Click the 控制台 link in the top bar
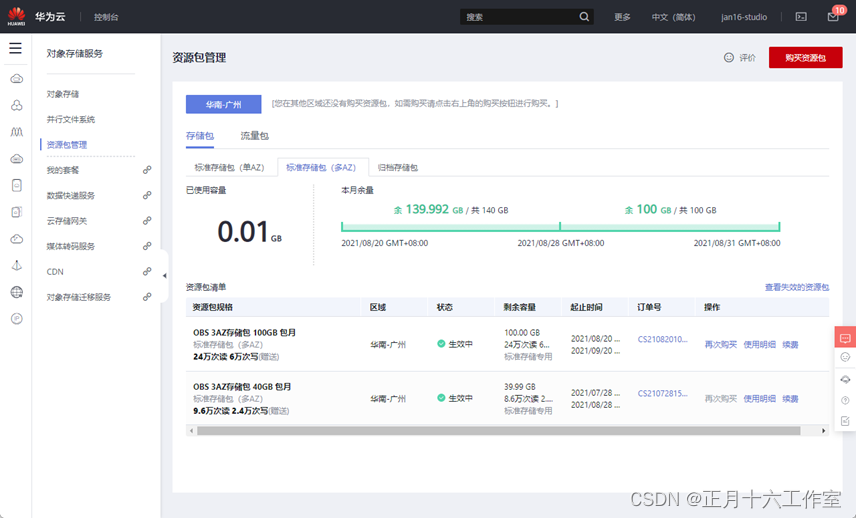Viewport: 856px width, 518px height. click(106, 17)
